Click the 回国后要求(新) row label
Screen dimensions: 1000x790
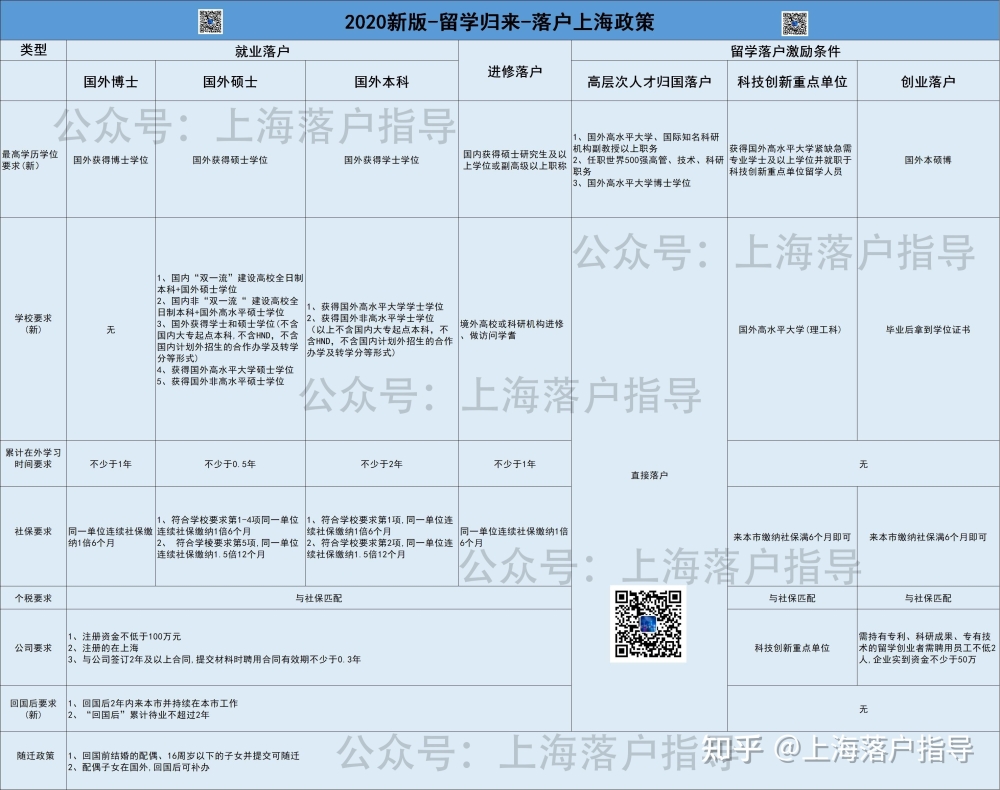[x=33, y=708]
